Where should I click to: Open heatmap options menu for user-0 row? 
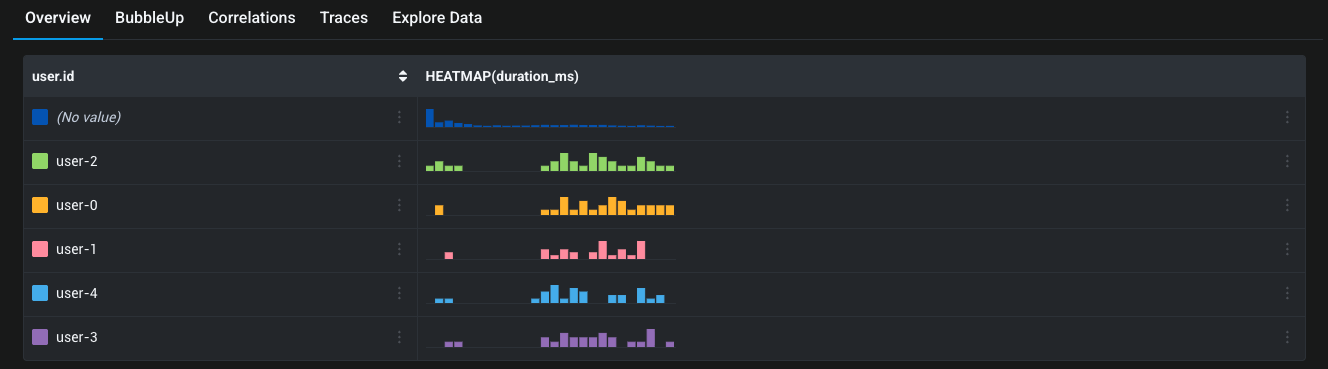coord(1287,205)
